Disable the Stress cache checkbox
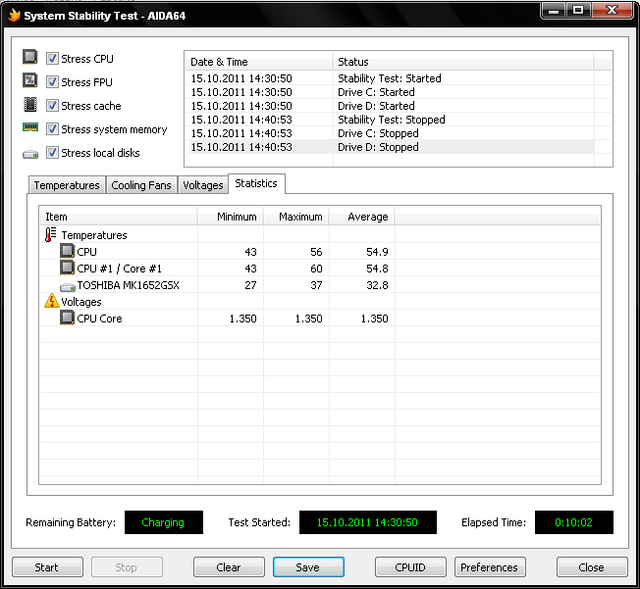 click(x=52, y=106)
